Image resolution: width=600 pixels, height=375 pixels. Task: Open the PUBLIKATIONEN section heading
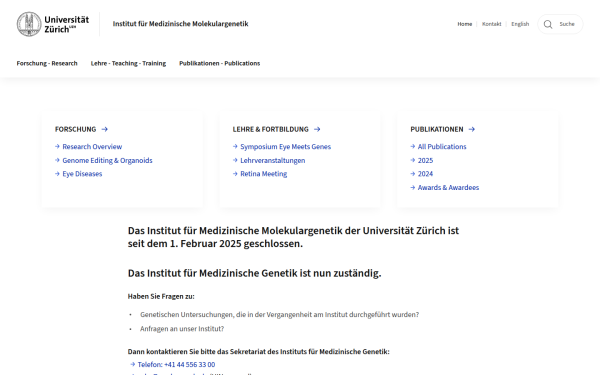click(x=437, y=129)
